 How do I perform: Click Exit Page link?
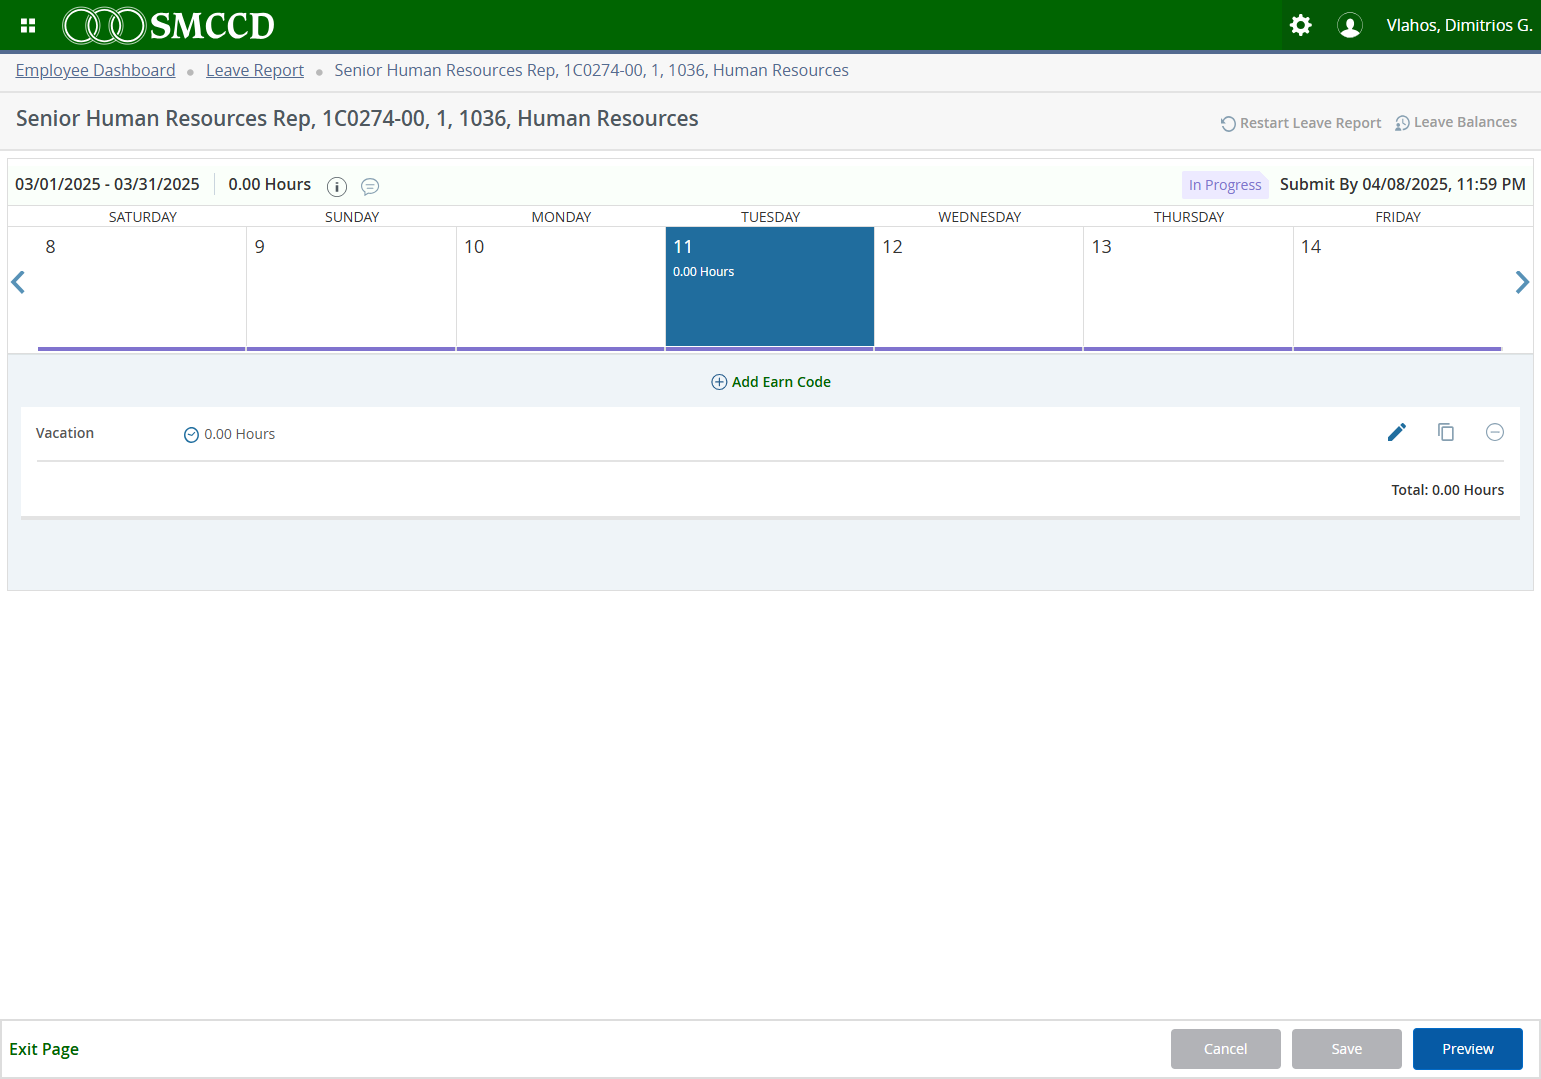[44, 1049]
